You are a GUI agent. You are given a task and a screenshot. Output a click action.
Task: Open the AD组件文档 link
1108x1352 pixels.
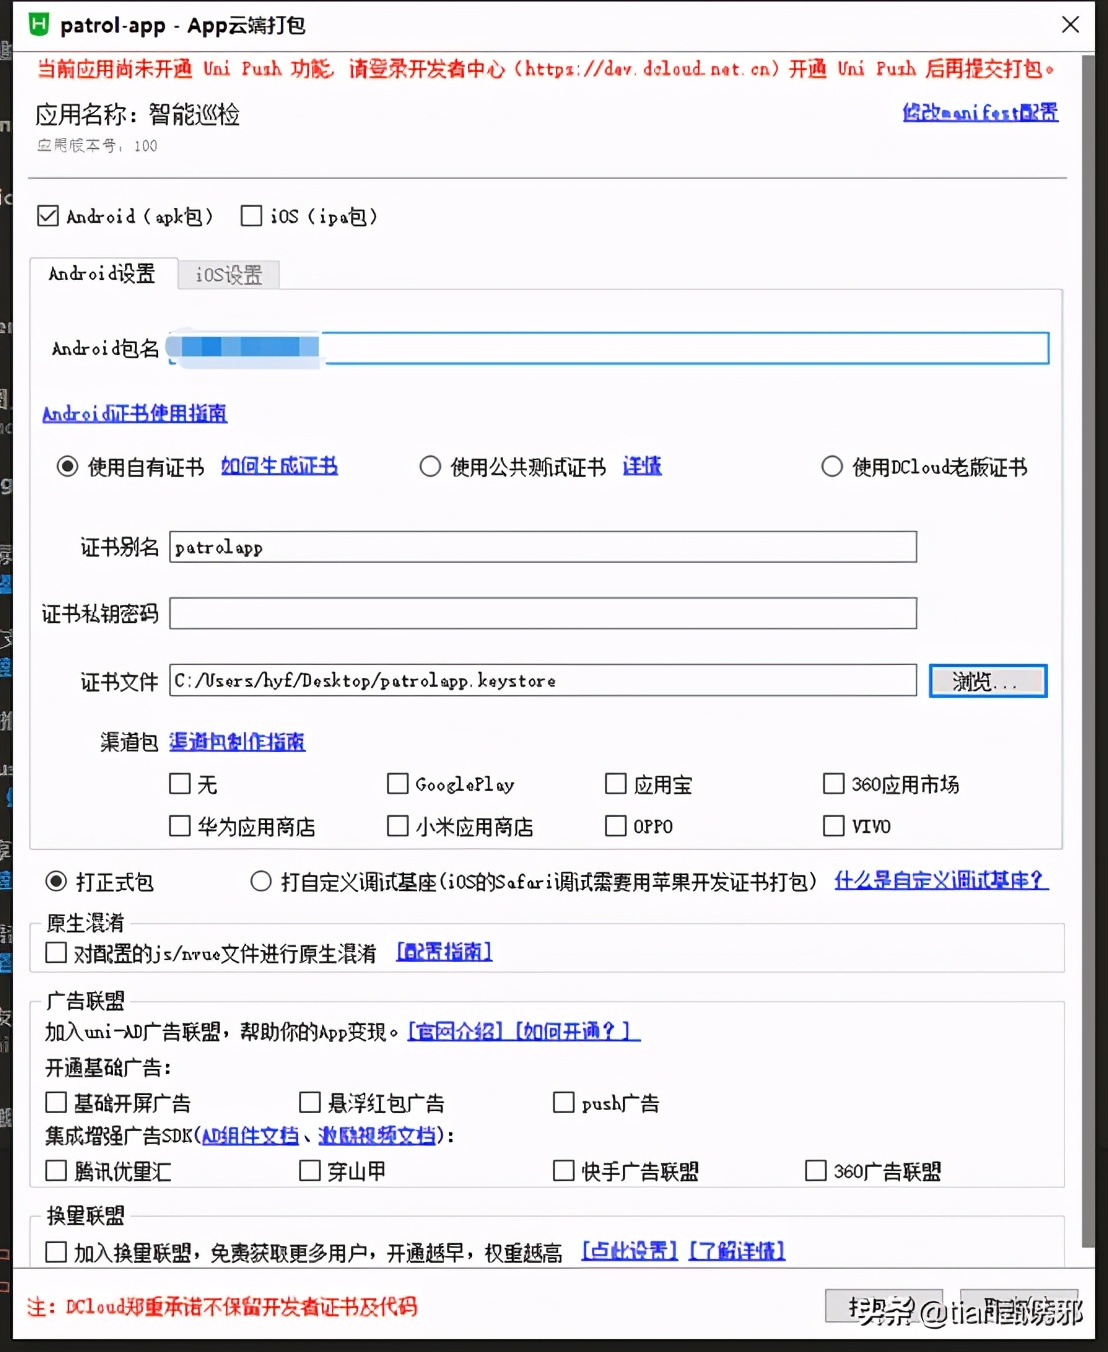[250, 1136]
